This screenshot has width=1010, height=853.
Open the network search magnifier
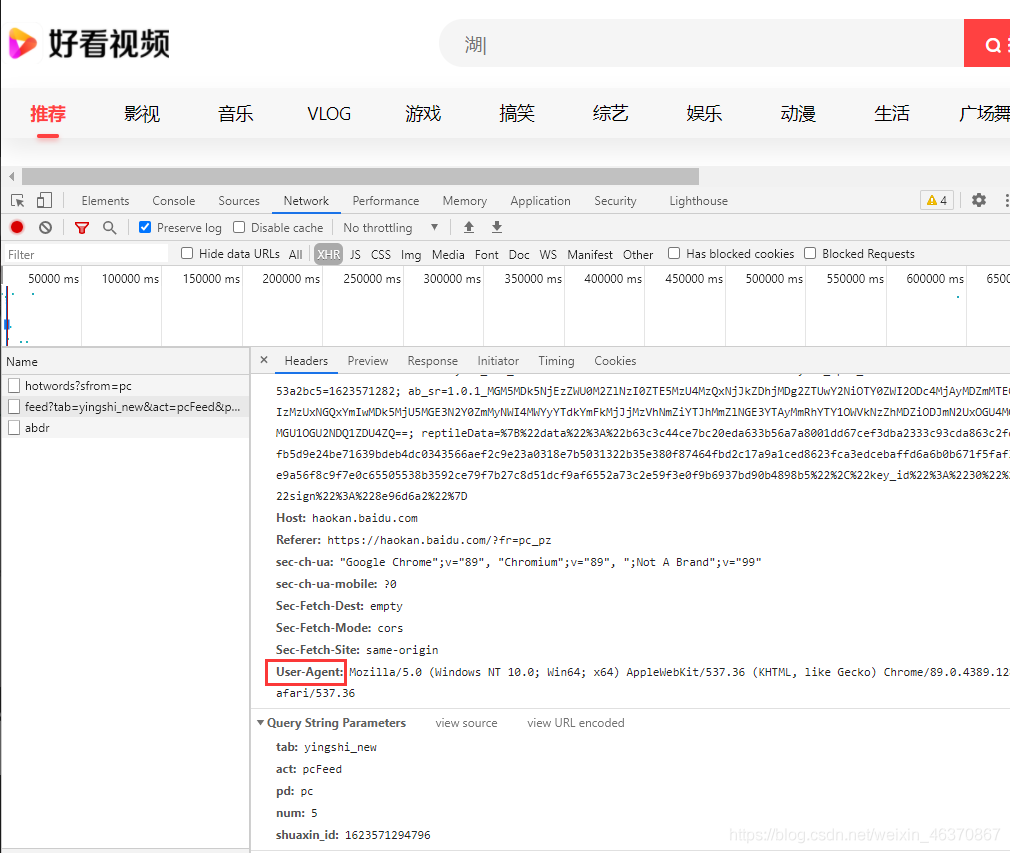(x=110, y=227)
